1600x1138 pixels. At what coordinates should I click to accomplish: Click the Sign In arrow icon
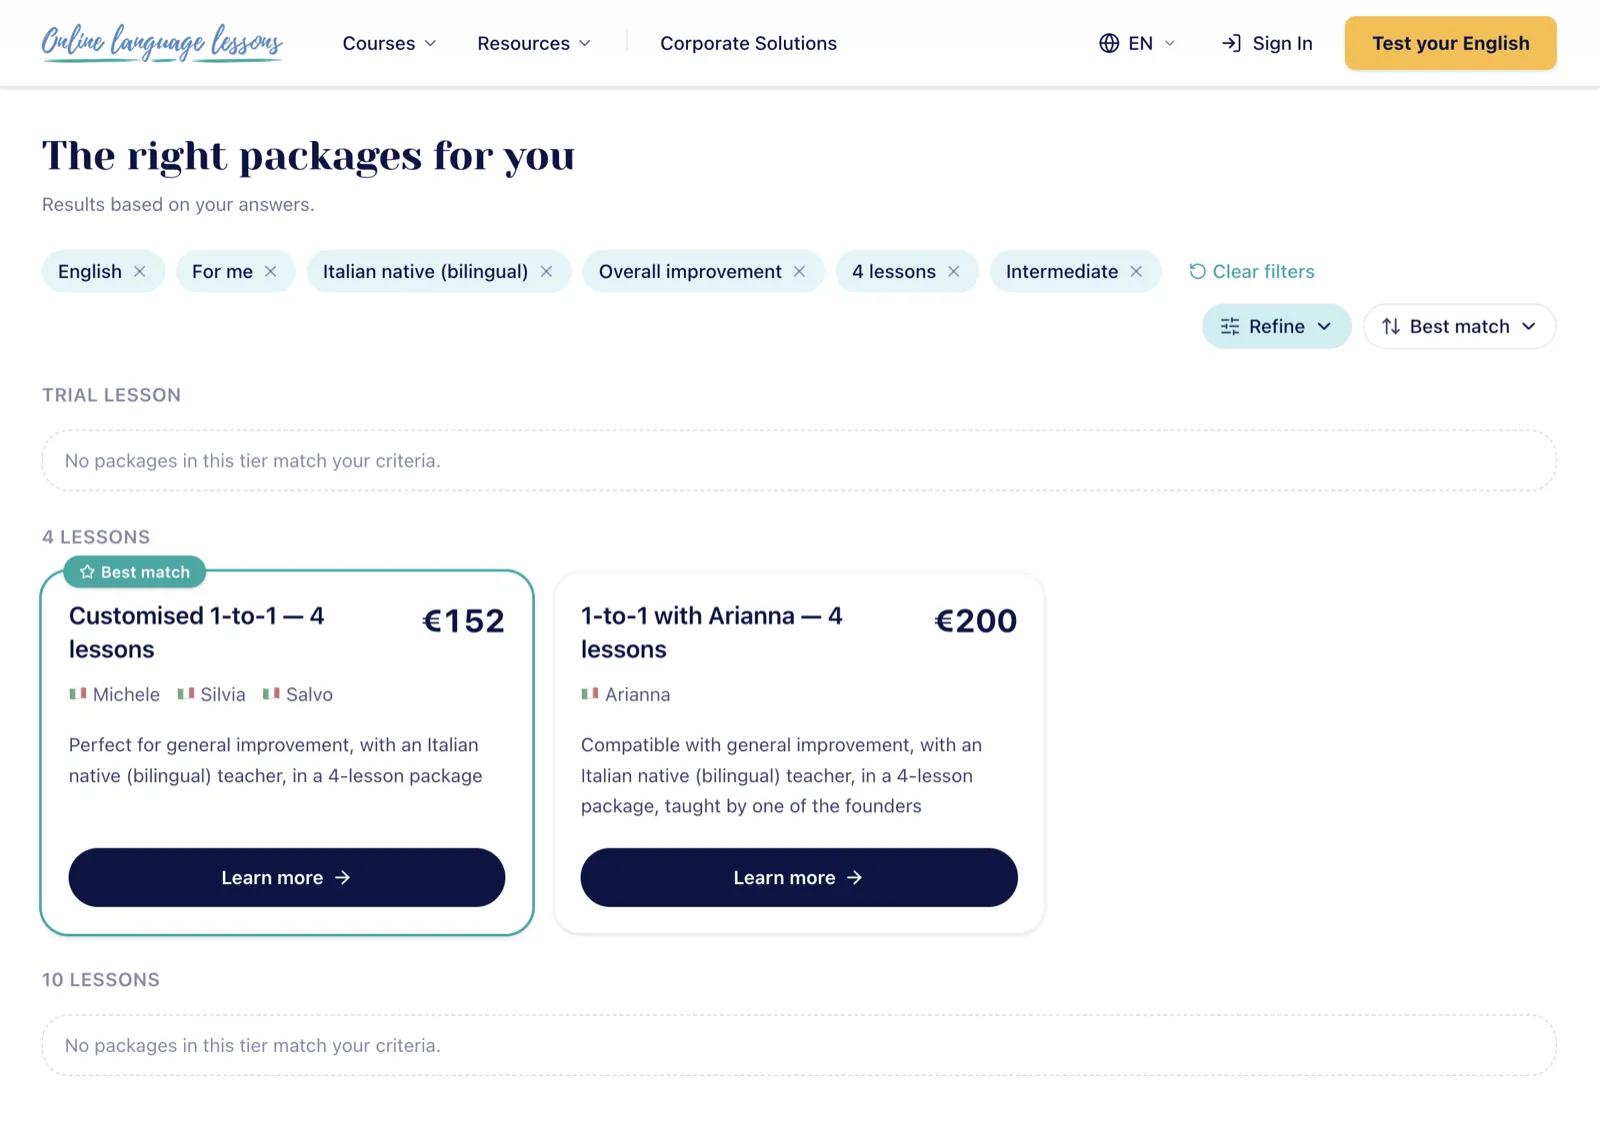tap(1231, 43)
